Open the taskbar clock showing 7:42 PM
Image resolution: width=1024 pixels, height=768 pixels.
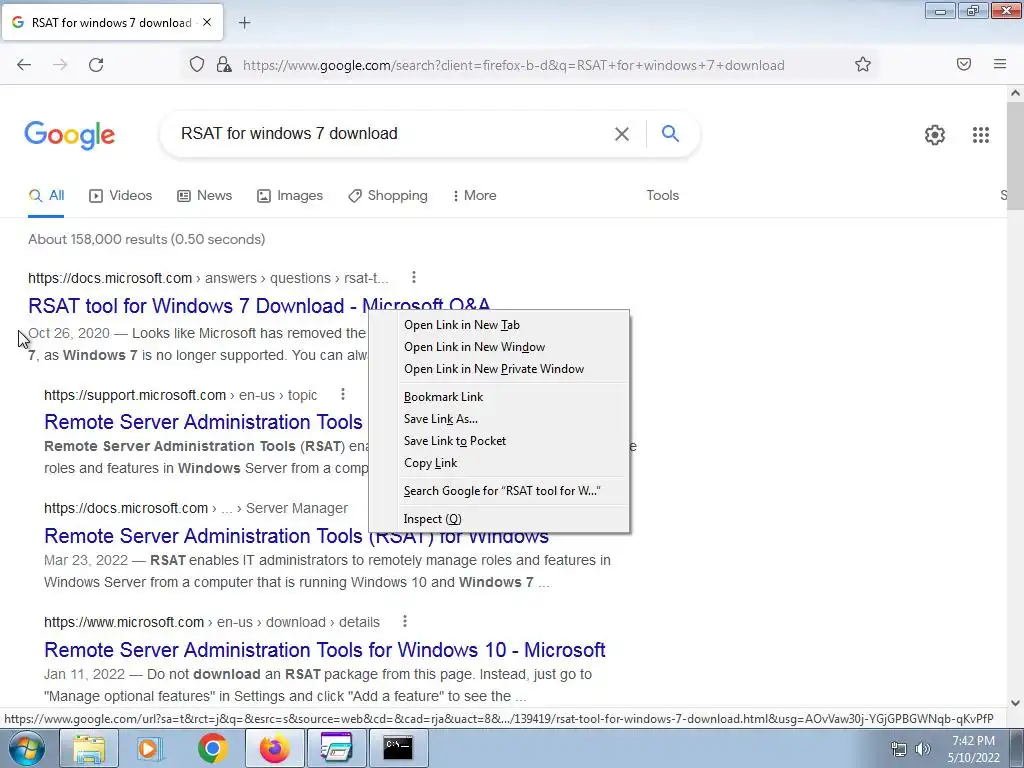pyautogui.click(x=973, y=749)
